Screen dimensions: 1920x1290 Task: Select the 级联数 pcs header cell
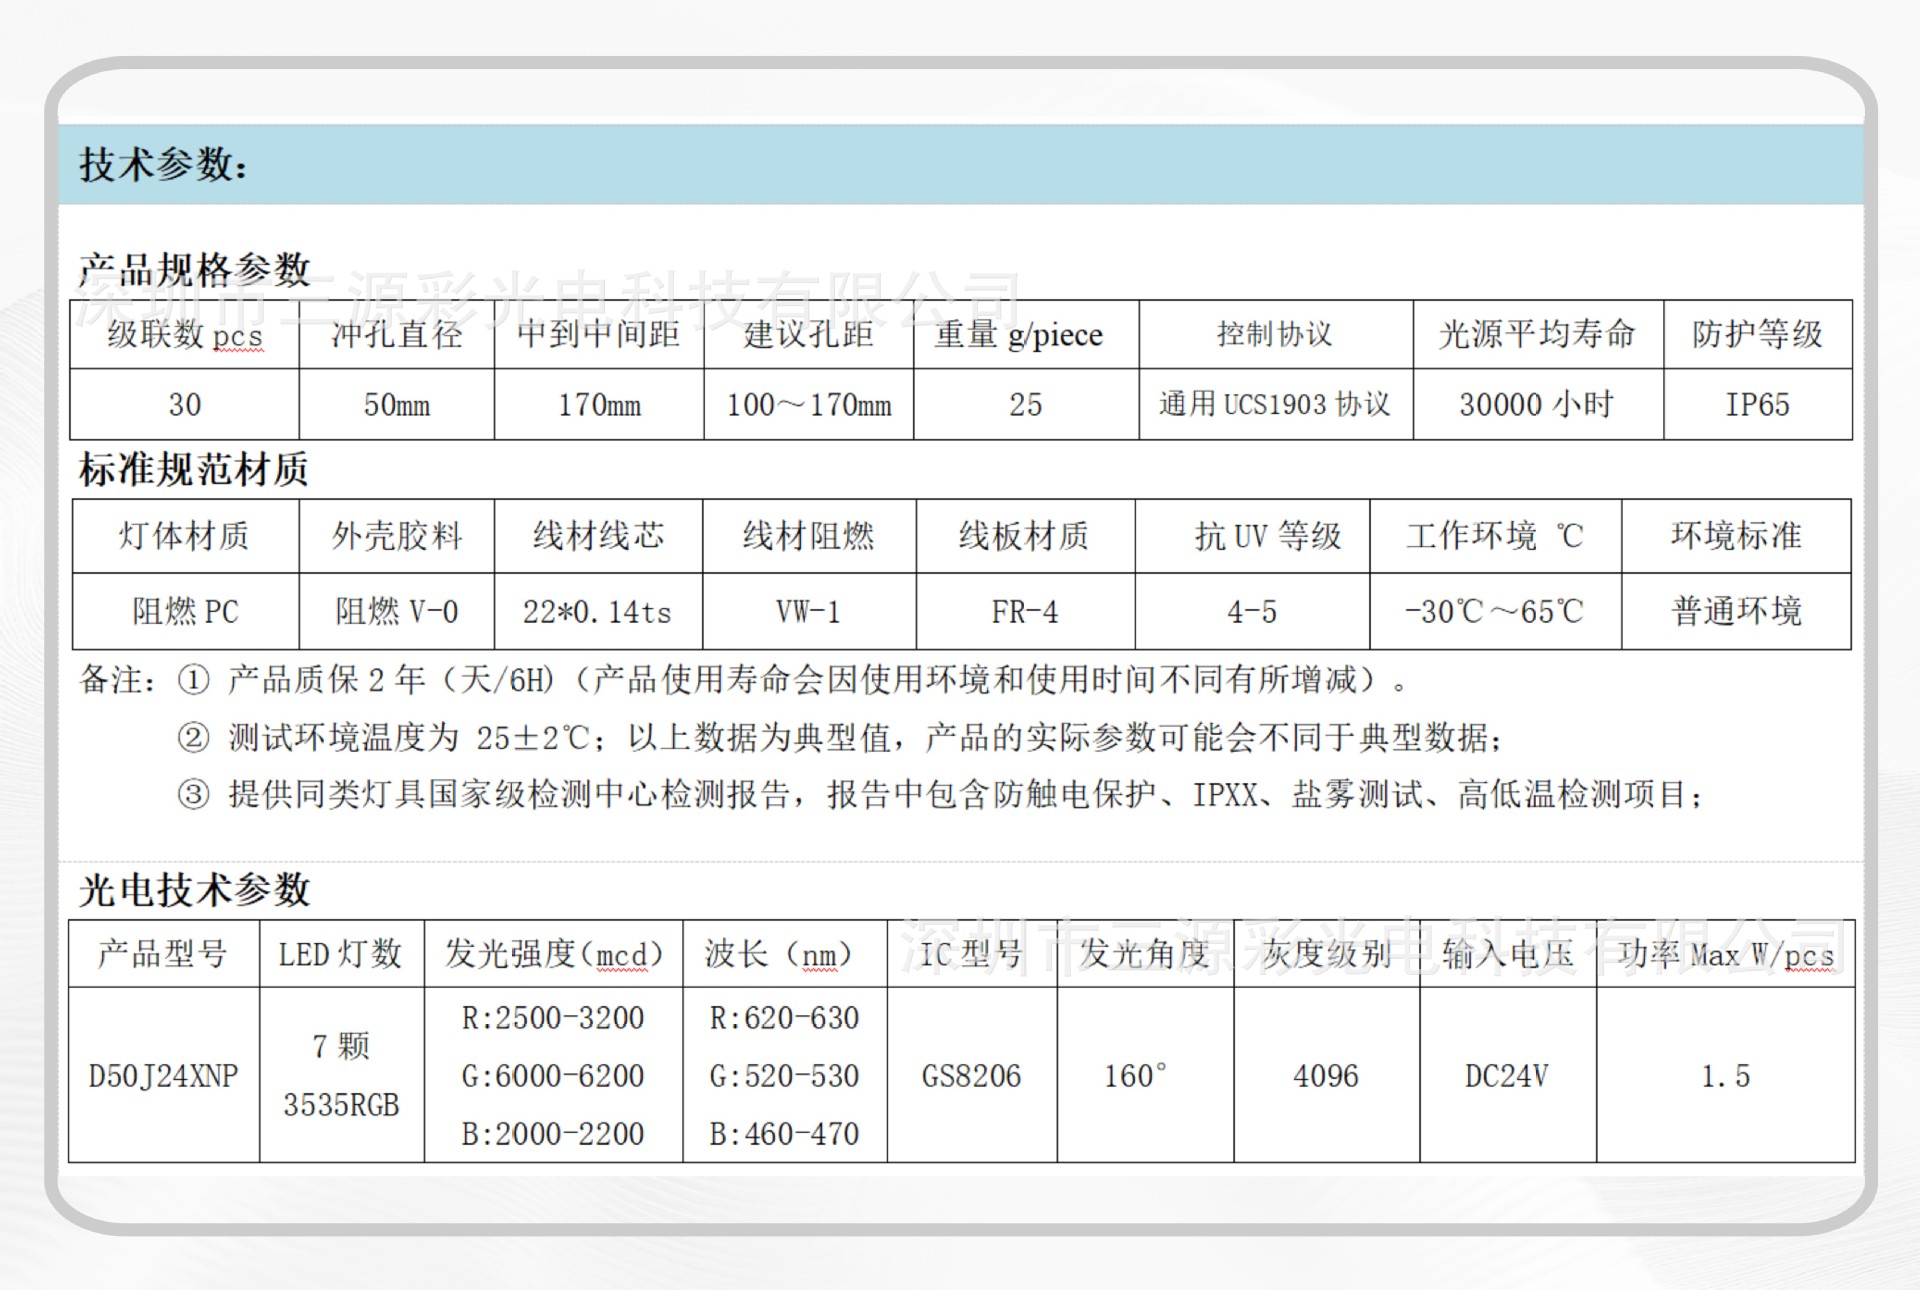click(185, 335)
